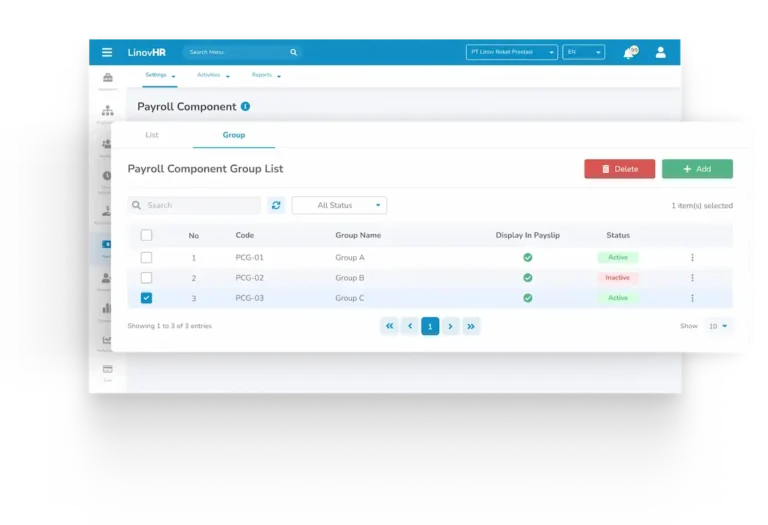Open the card icon at sidebar bottom
The width and height of the screenshot is (768, 525).
click(x=108, y=369)
